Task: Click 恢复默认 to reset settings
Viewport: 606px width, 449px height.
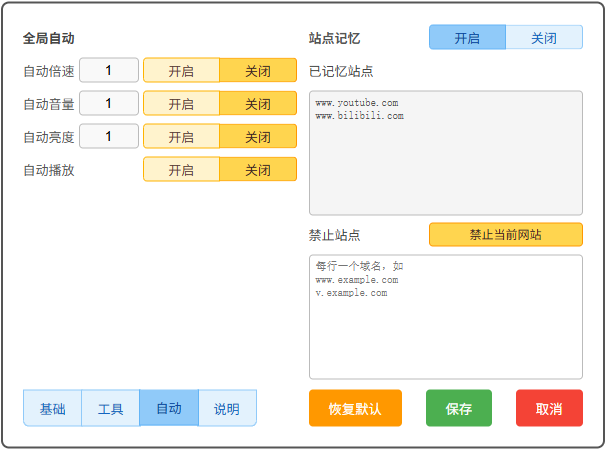Action: click(355, 408)
